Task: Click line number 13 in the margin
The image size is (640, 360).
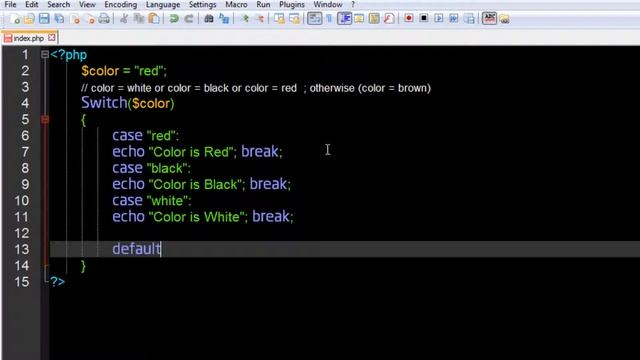Action: [22, 249]
